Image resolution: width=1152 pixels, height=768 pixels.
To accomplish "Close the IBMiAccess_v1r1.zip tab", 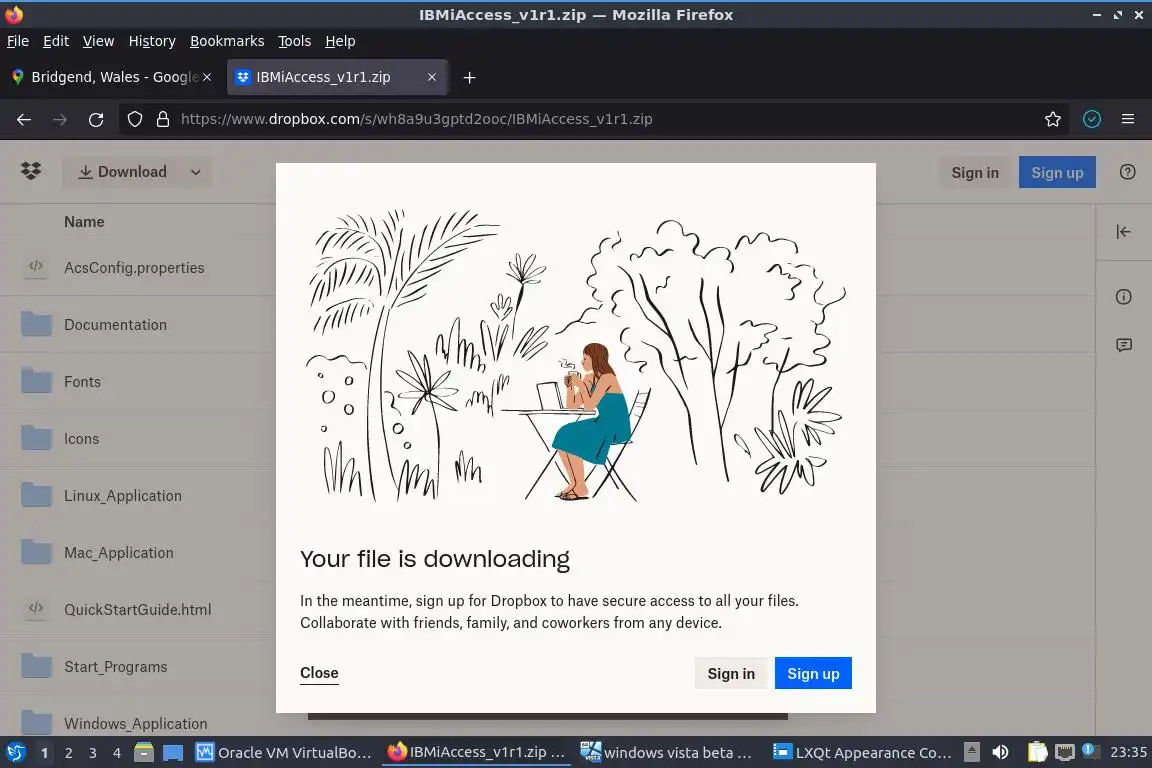I will coord(431,77).
